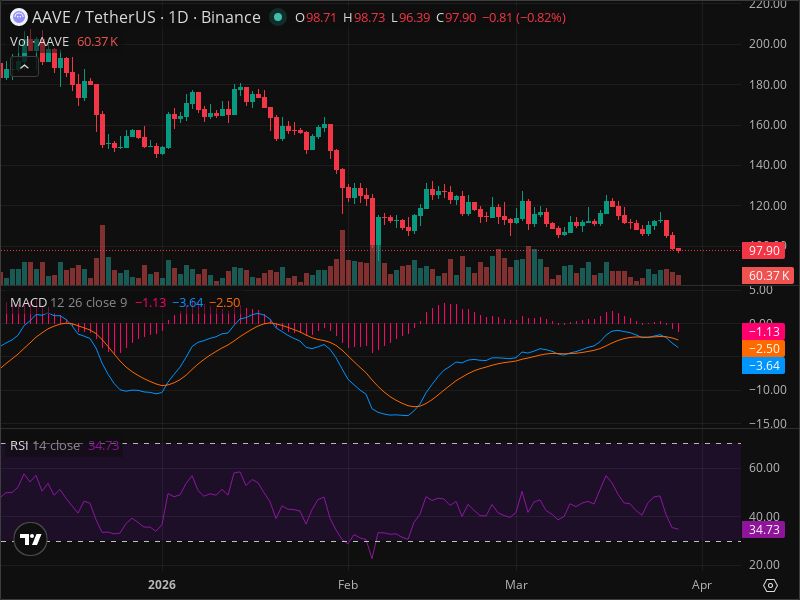The height and width of the screenshot is (600, 800).
Task: Click the 120.00 price scale label
Action: [x=767, y=206]
